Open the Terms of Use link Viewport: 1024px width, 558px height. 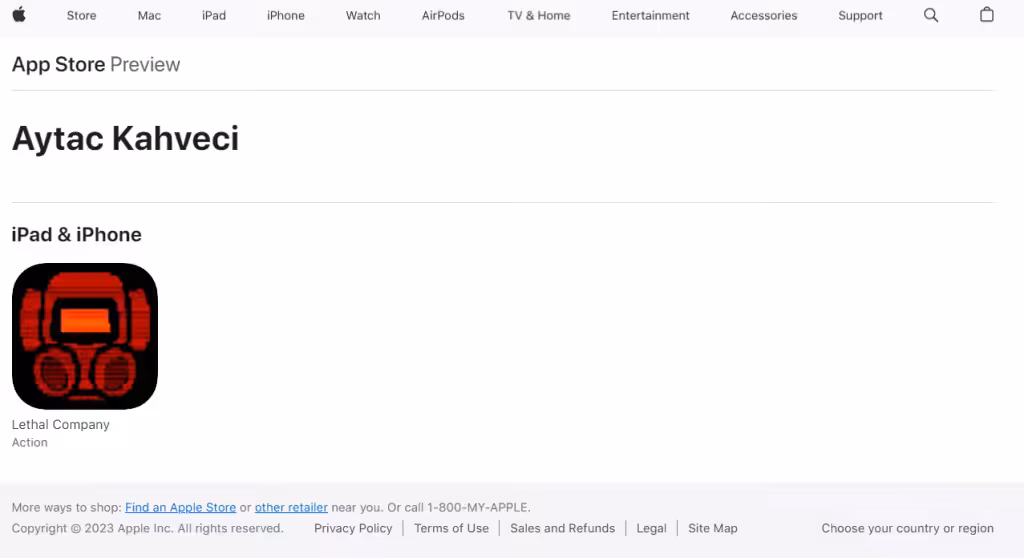(x=451, y=528)
